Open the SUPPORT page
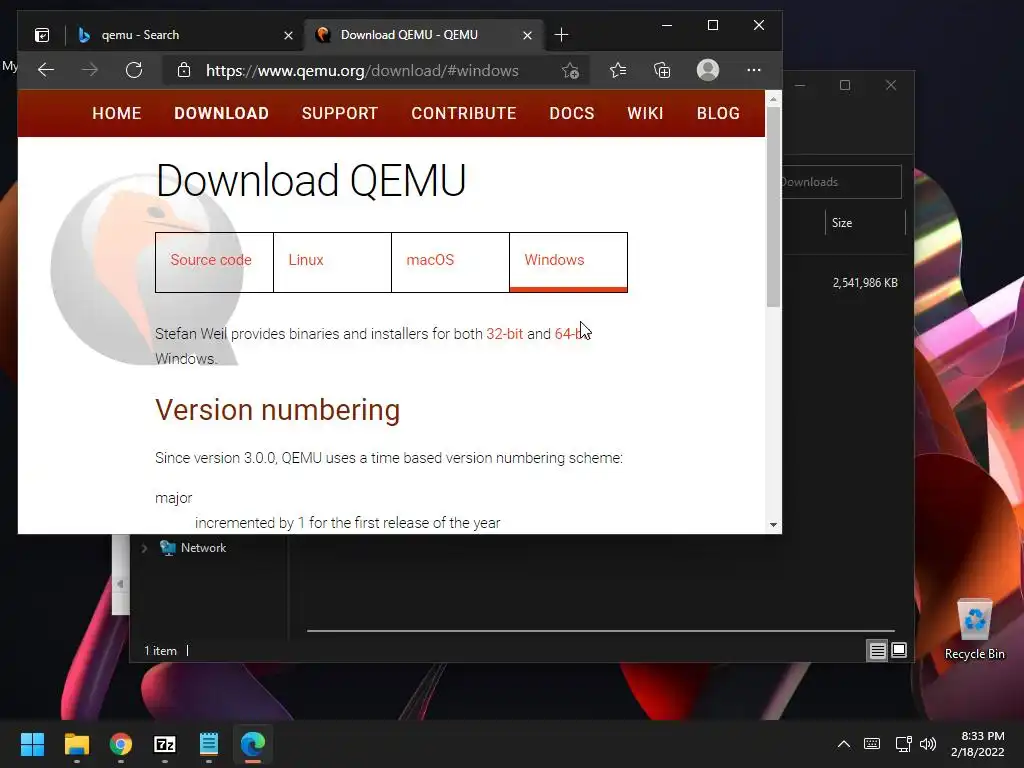The height and width of the screenshot is (768, 1024). pyautogui.click(x=340, y=114)
